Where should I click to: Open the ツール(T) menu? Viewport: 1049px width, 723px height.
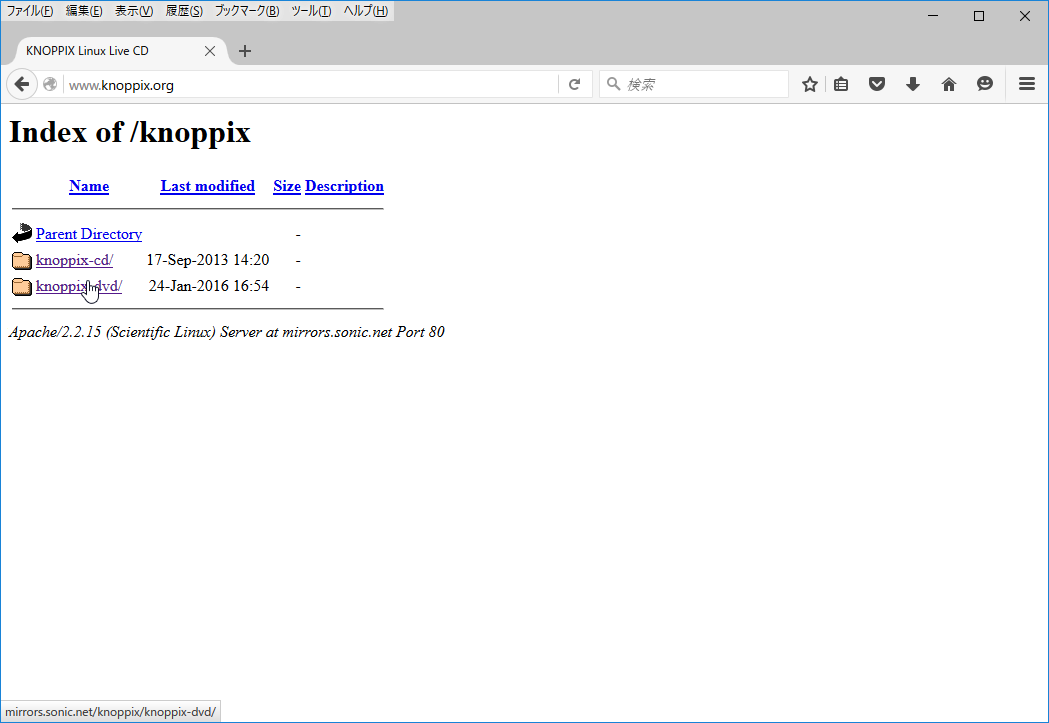click(x=311, y=11)
